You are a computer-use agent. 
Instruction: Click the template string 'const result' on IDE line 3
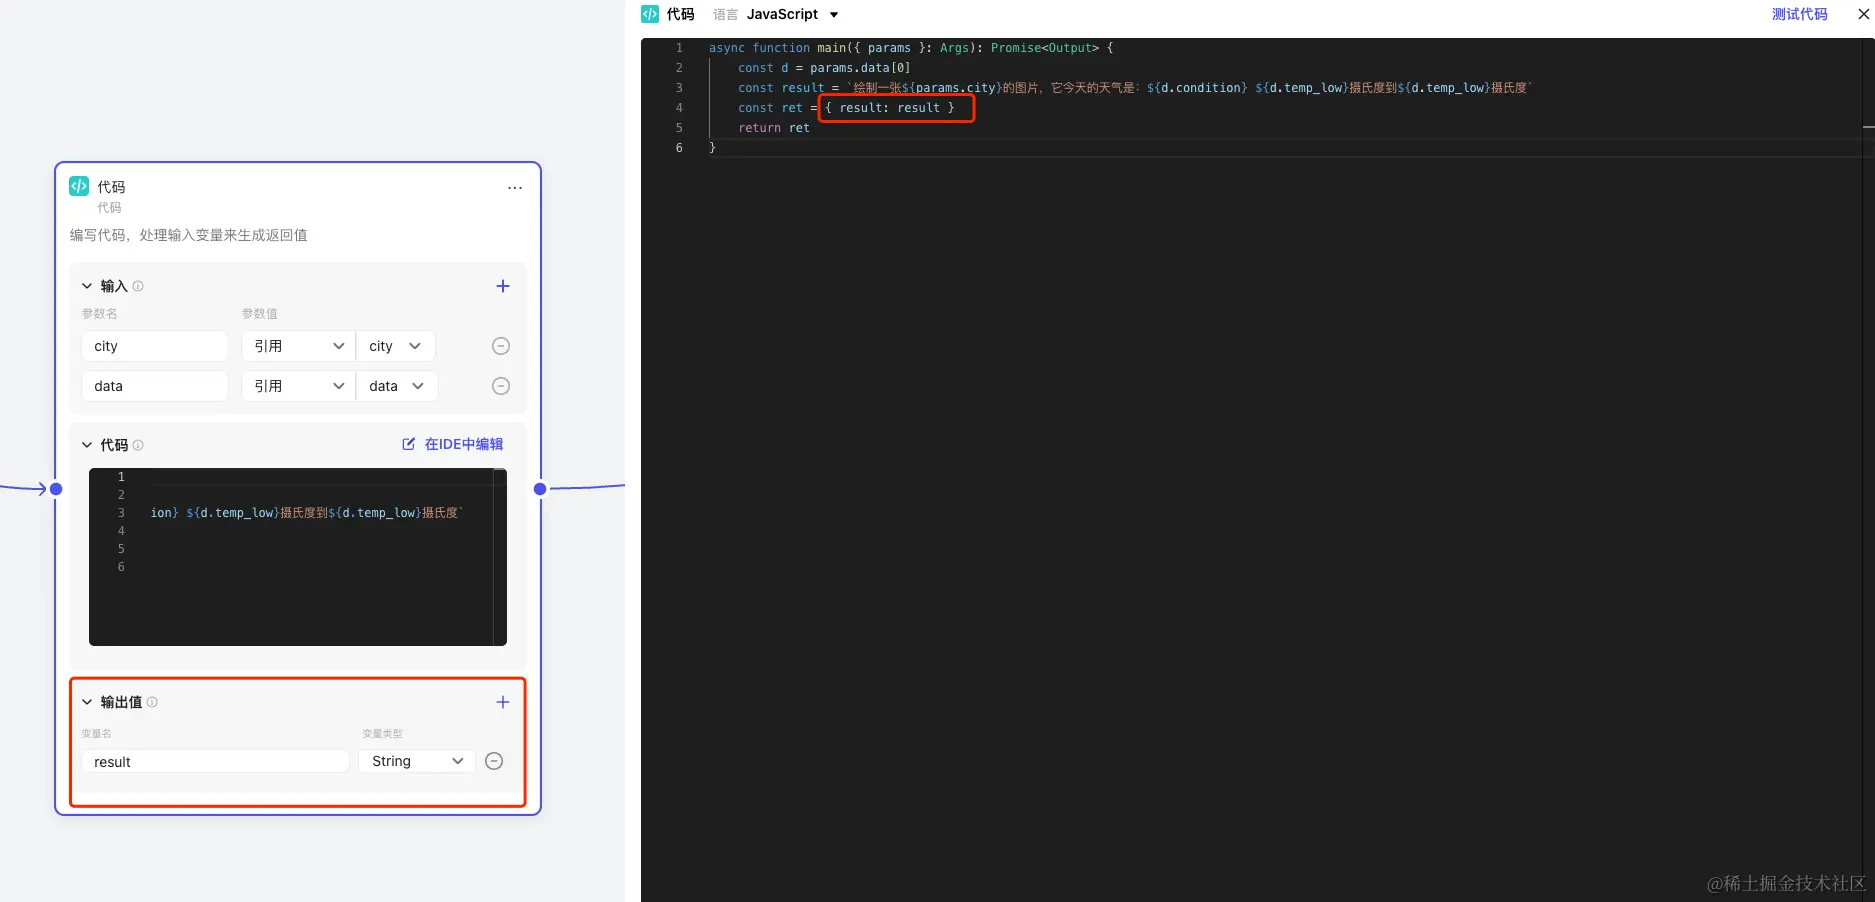point(1135,88)
